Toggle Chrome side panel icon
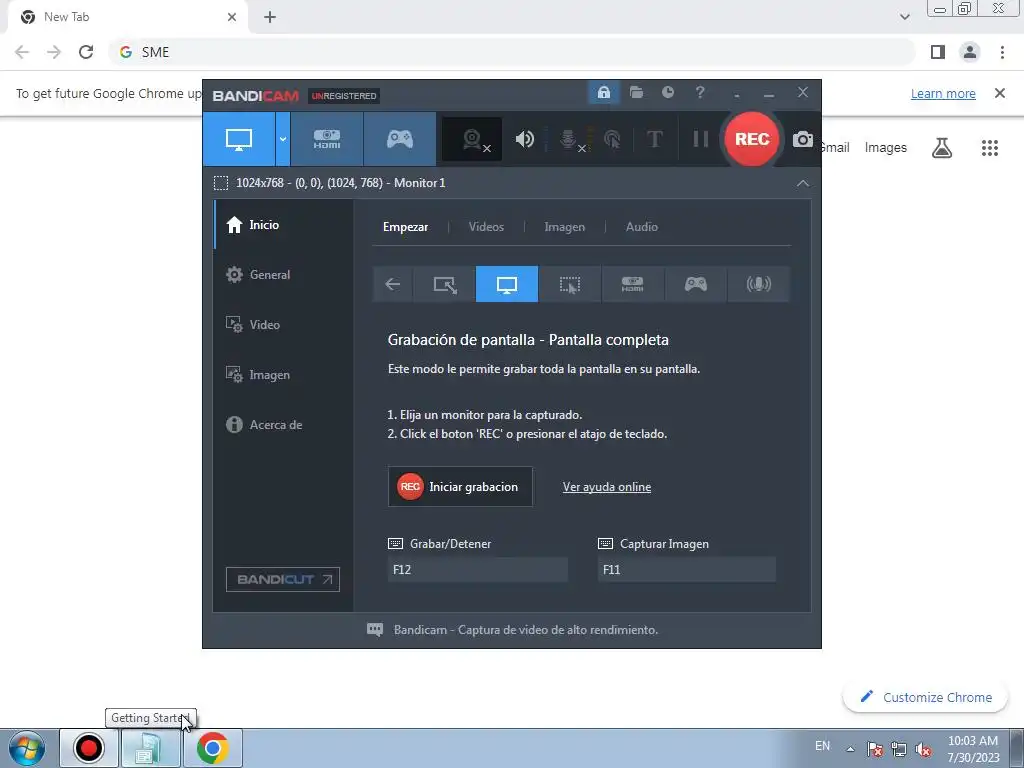The width and height of the screenshot is (1024, 768). [x=938, y=52]
